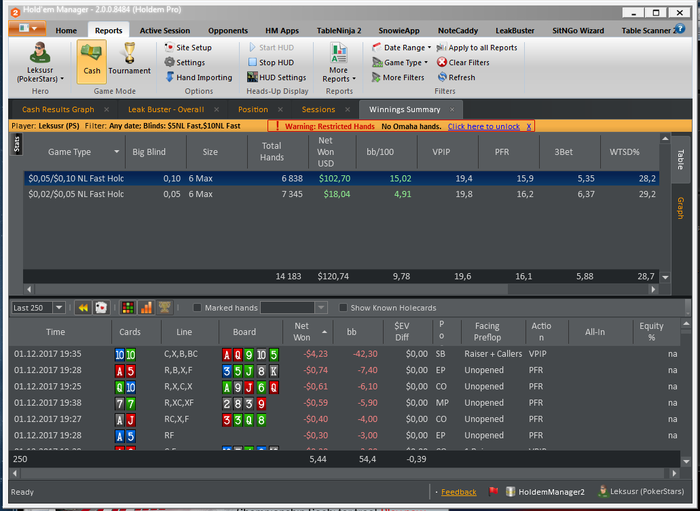Open the Opponents ribbon tab
Viewport: 700px width, 511px height.
(x=228, y=30)
